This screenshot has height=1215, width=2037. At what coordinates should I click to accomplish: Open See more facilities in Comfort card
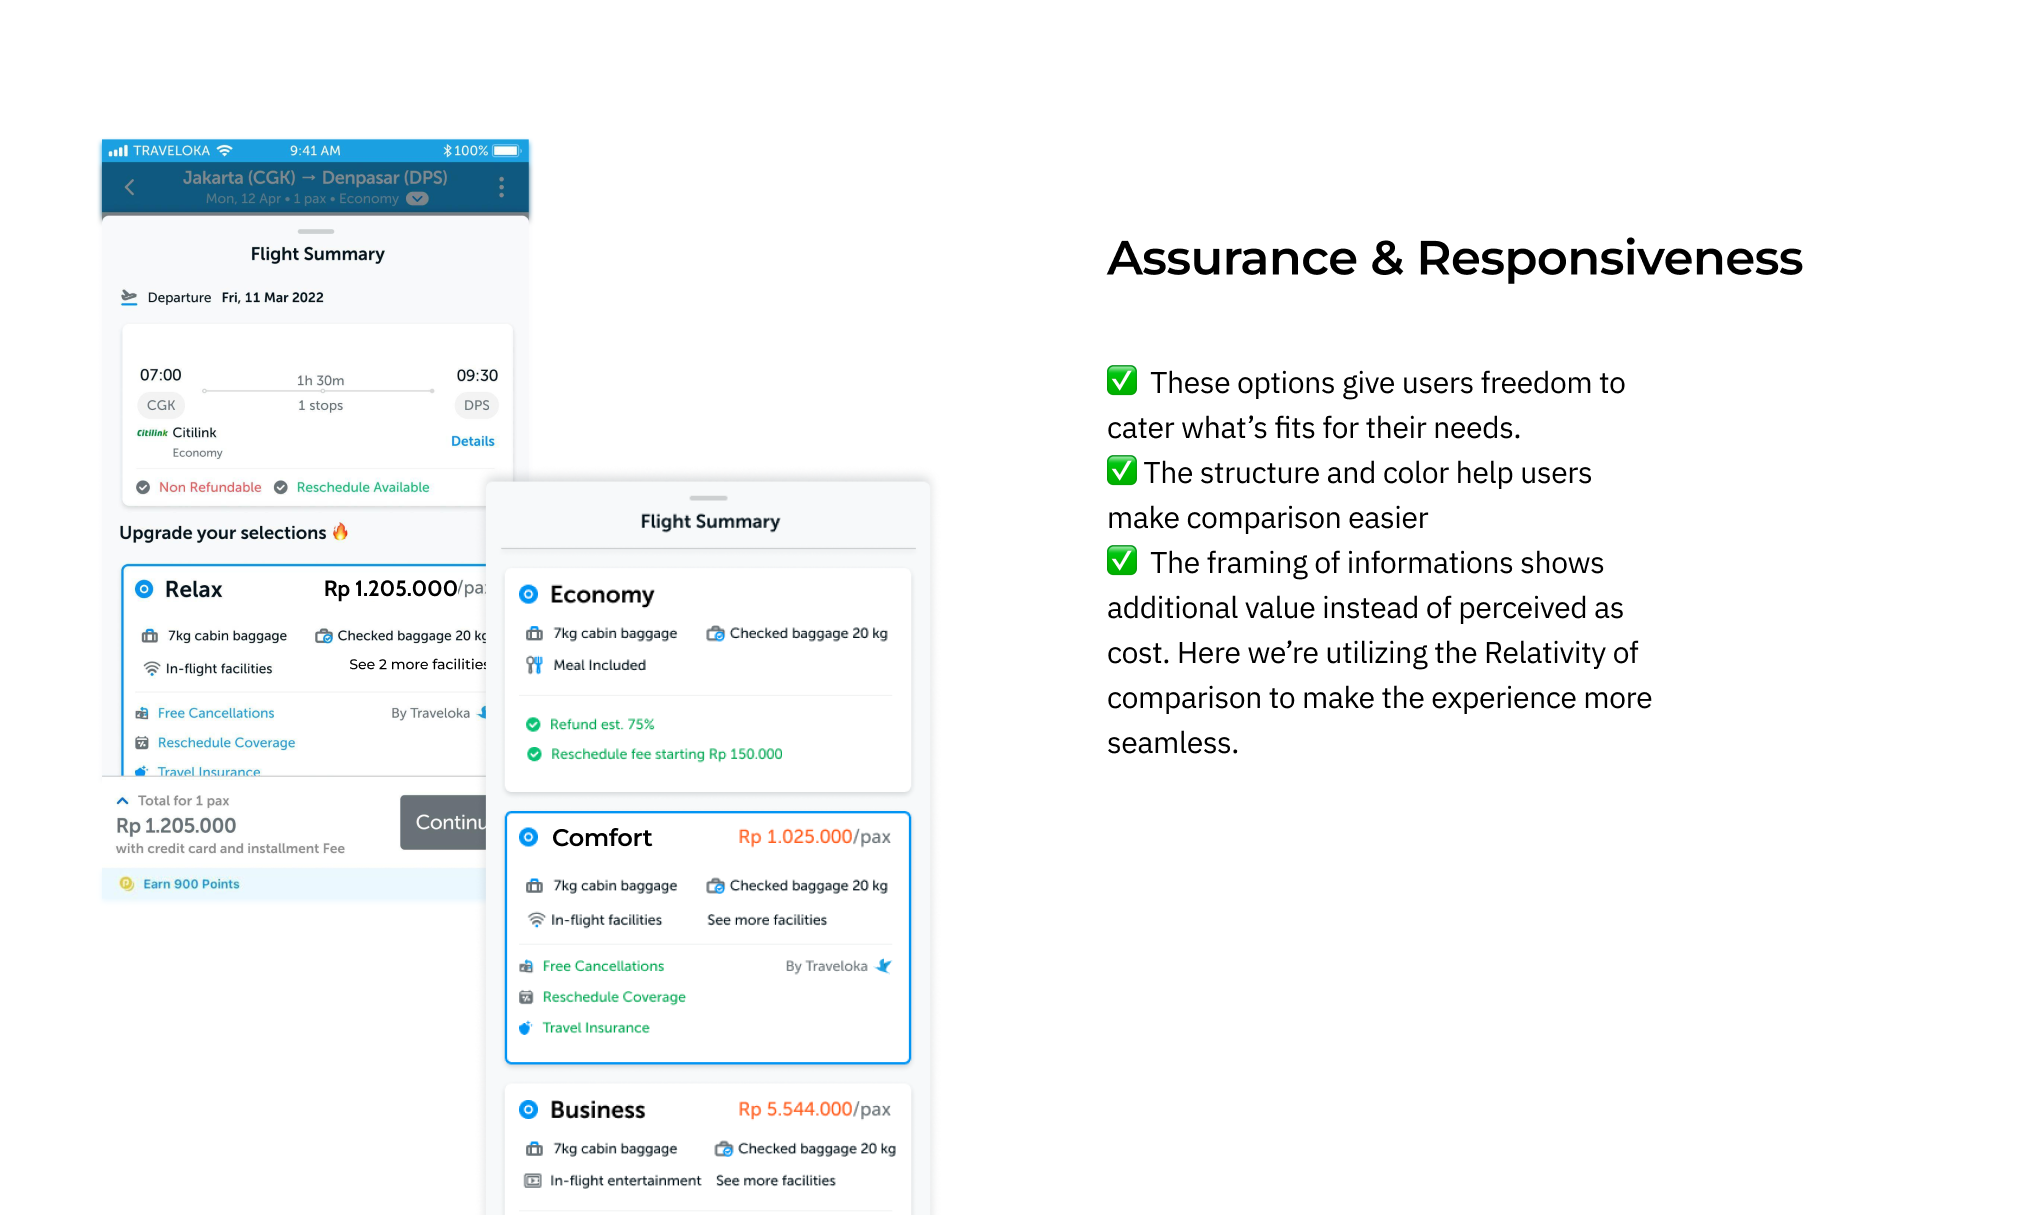pos(767,920)
